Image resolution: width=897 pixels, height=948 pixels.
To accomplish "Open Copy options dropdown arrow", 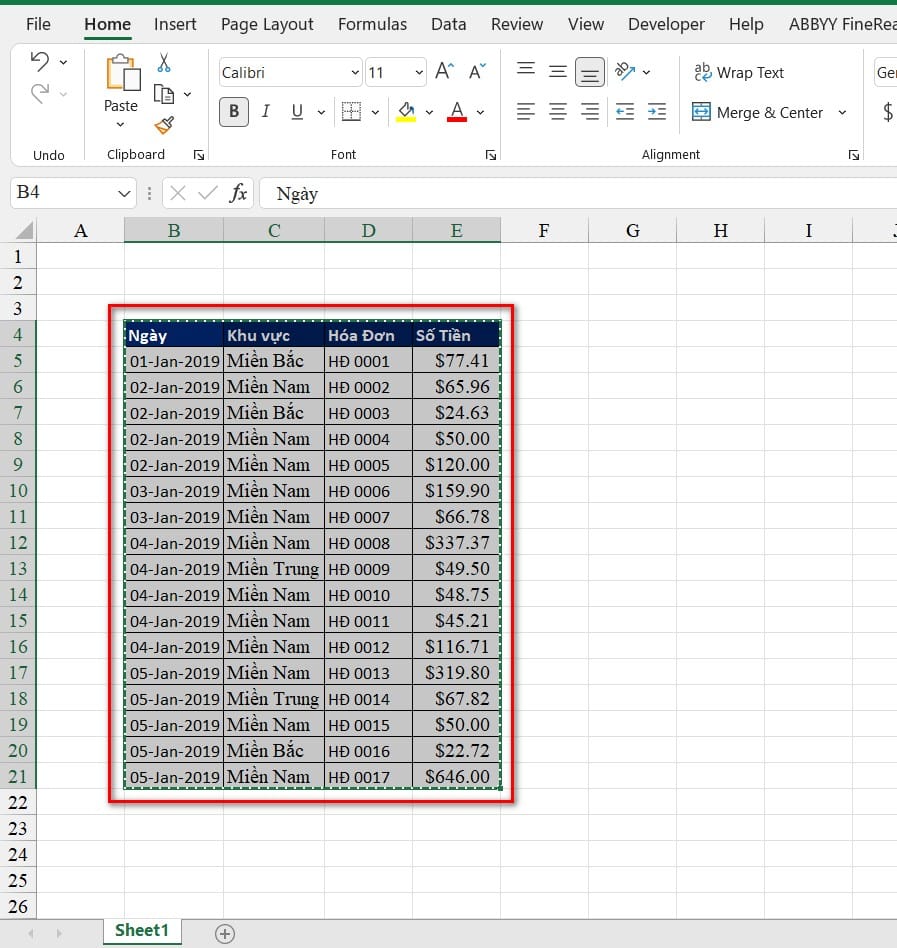I will click(x=187, y=94).
